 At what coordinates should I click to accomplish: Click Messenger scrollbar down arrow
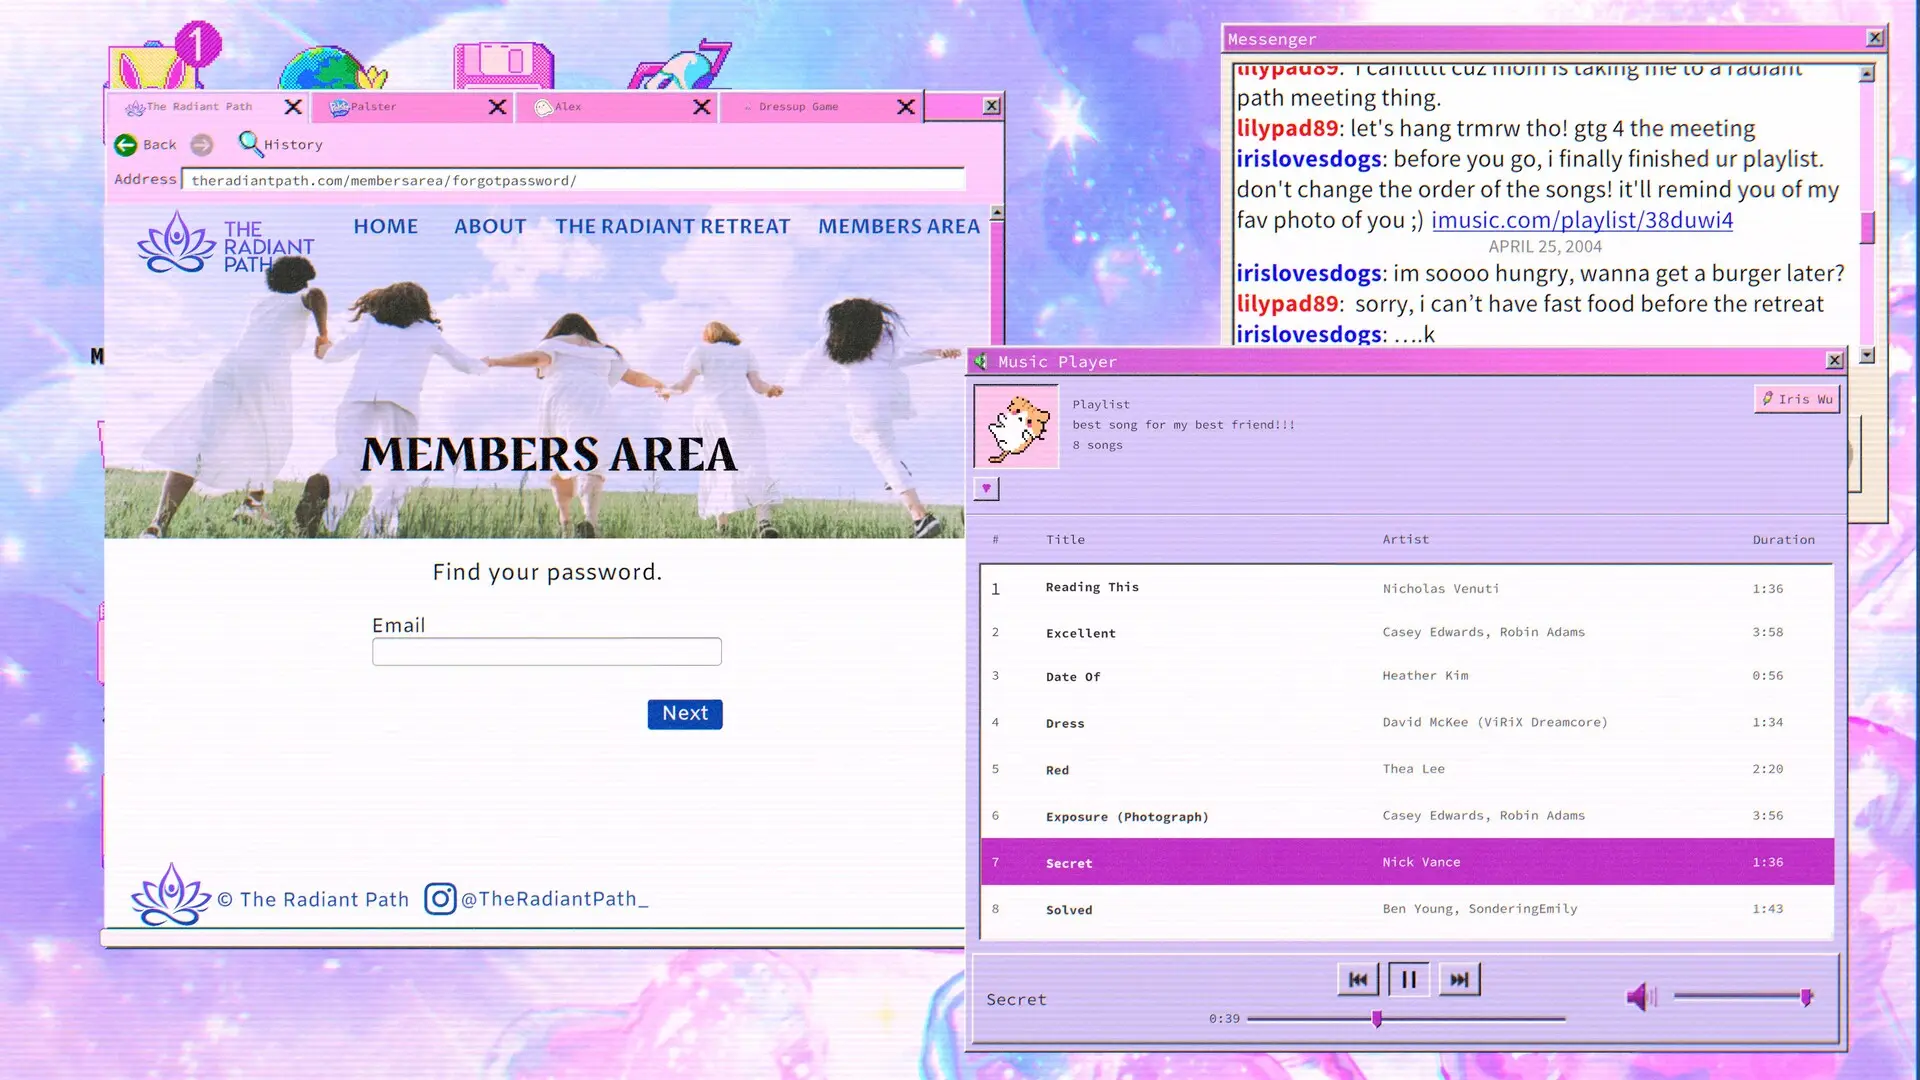pos(1867,355)
